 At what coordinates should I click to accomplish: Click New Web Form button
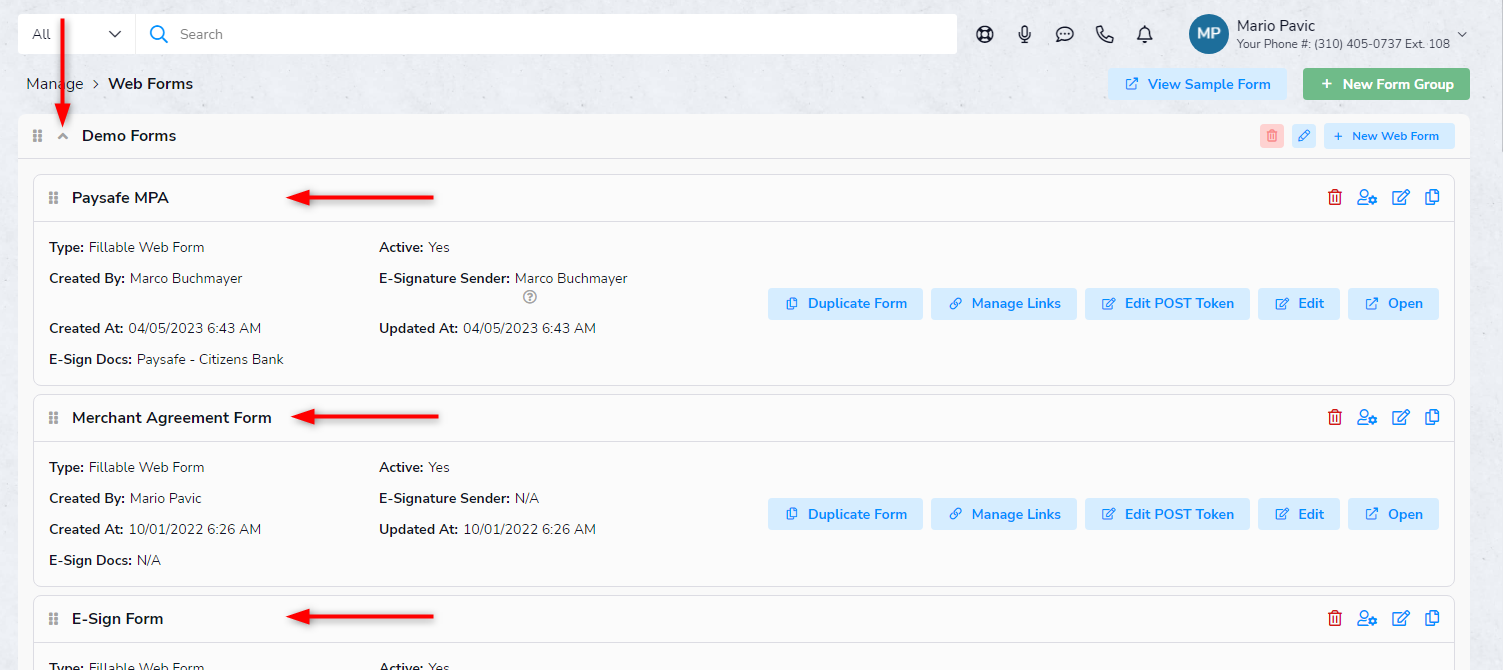(x=1389, y=136)
